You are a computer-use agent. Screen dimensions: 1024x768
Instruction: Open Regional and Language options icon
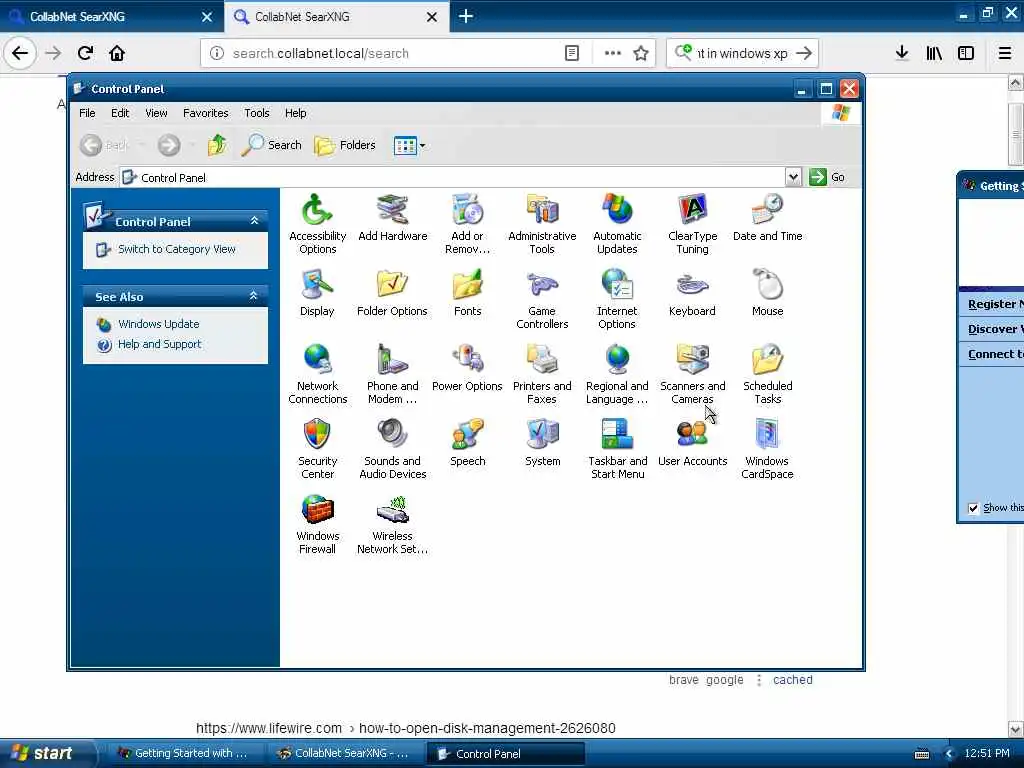[x=617, y=374]
